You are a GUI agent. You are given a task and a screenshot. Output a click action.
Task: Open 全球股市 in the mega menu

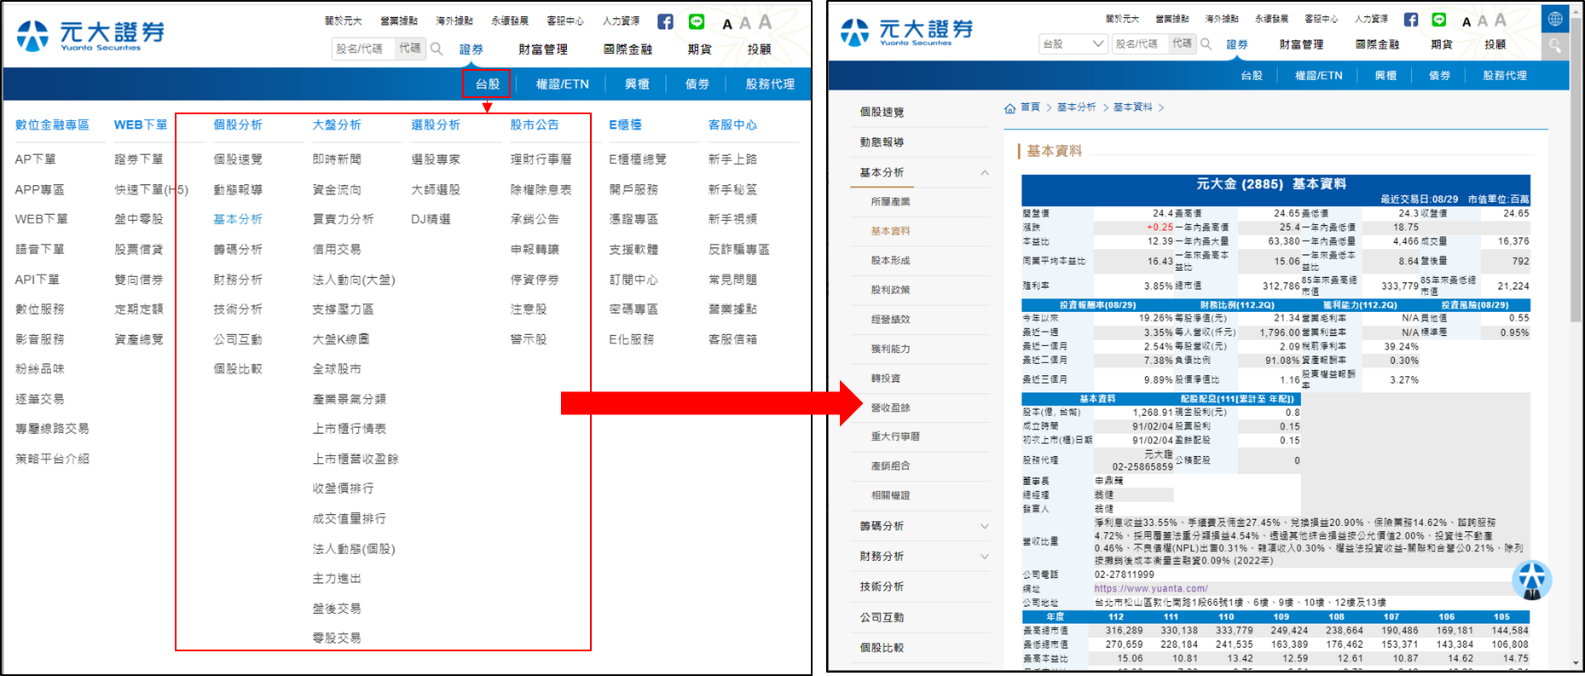337,369
